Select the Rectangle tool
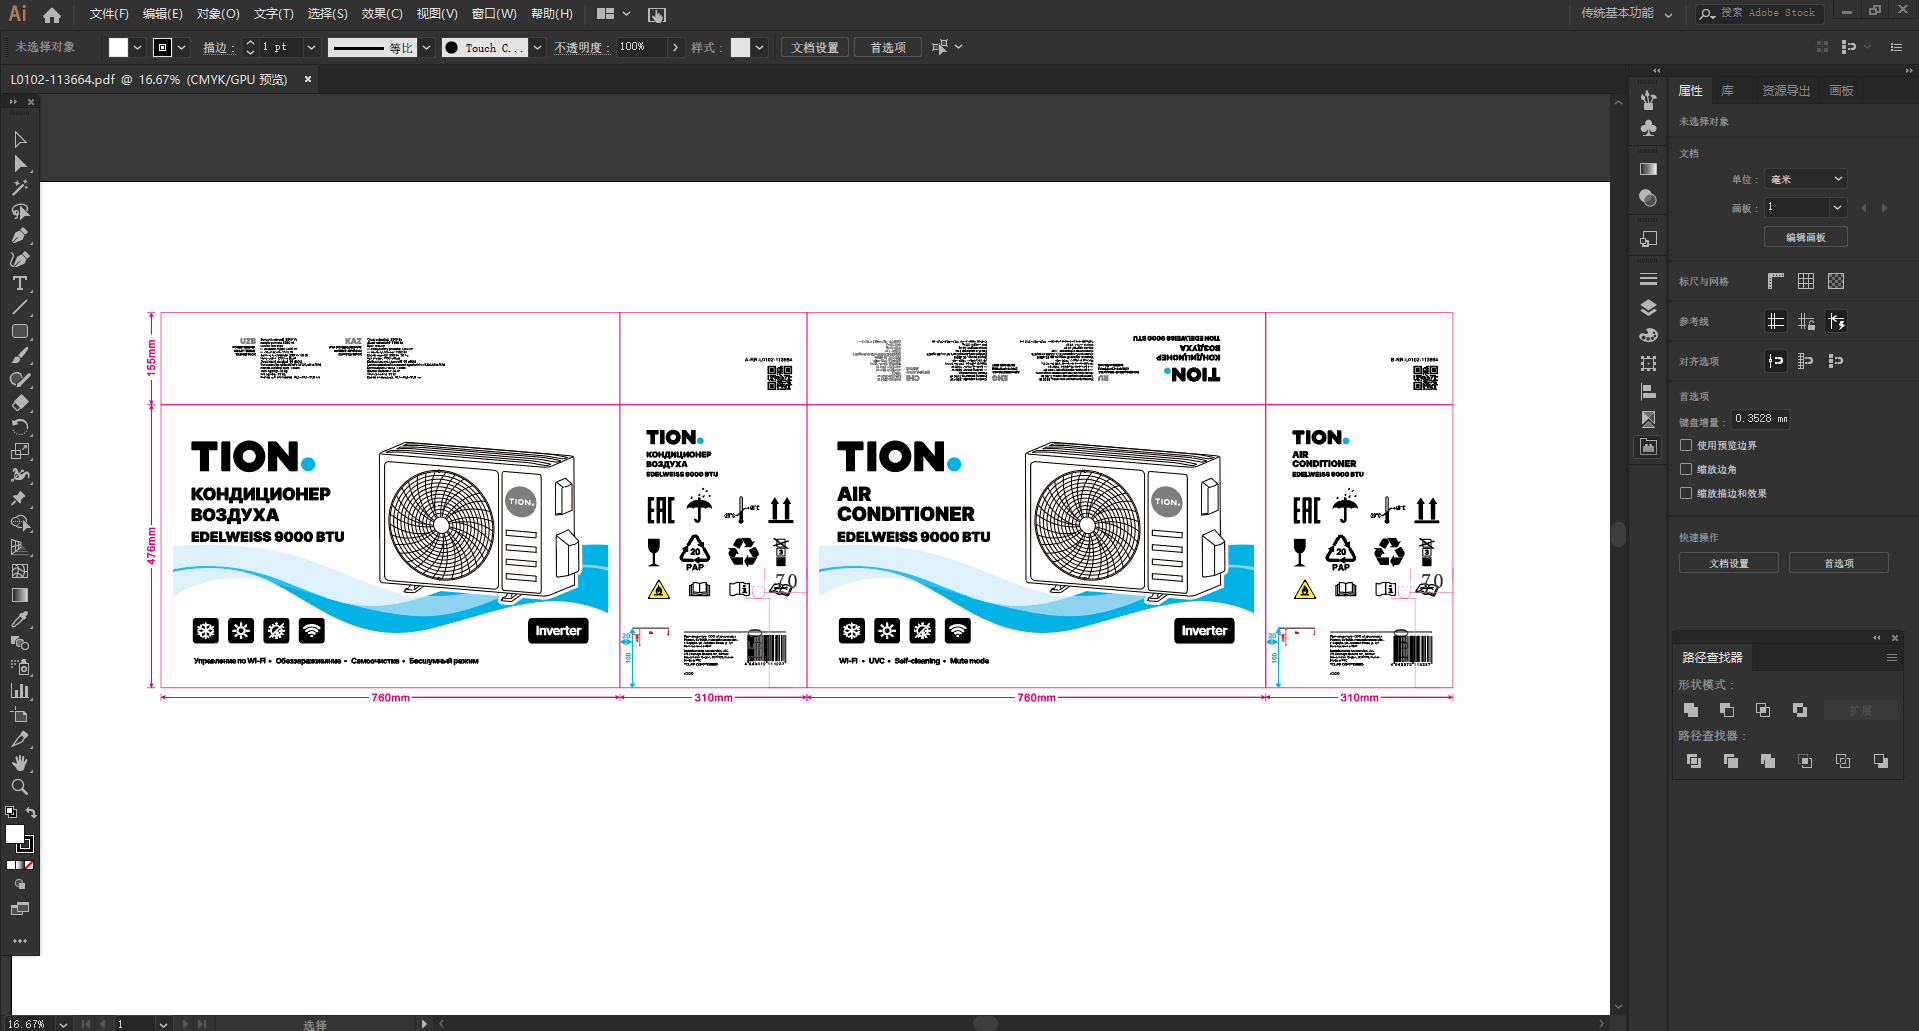 20,332
